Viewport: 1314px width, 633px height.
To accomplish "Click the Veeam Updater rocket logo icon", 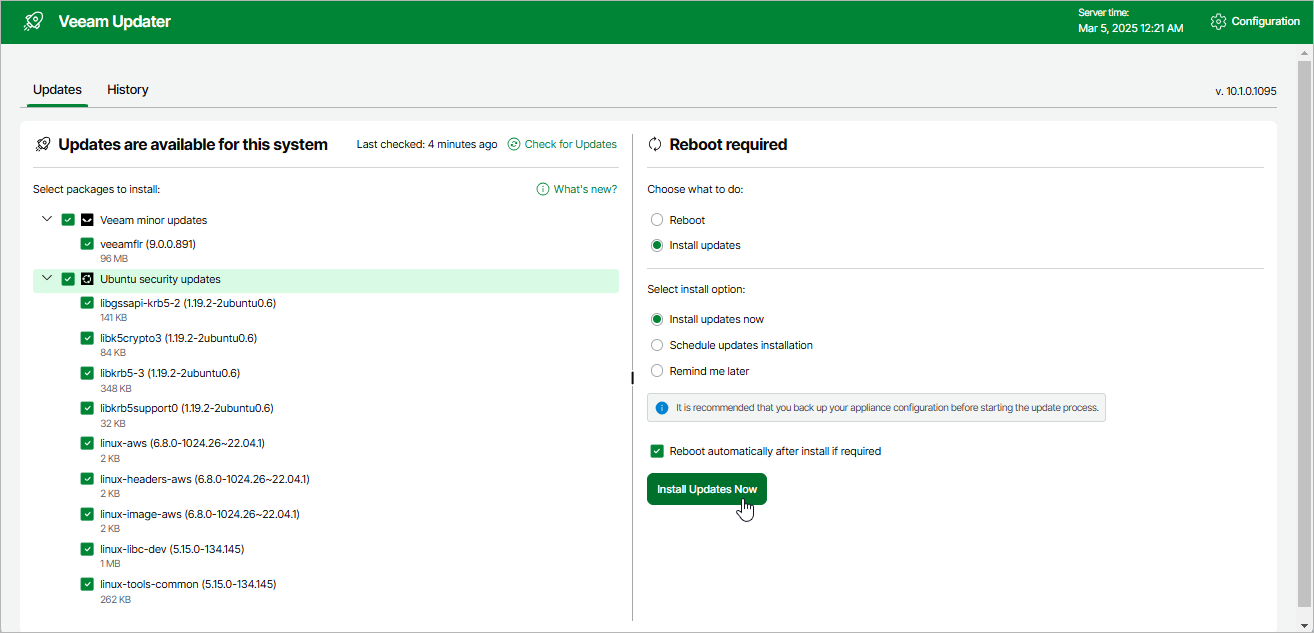I will [33, 21].
